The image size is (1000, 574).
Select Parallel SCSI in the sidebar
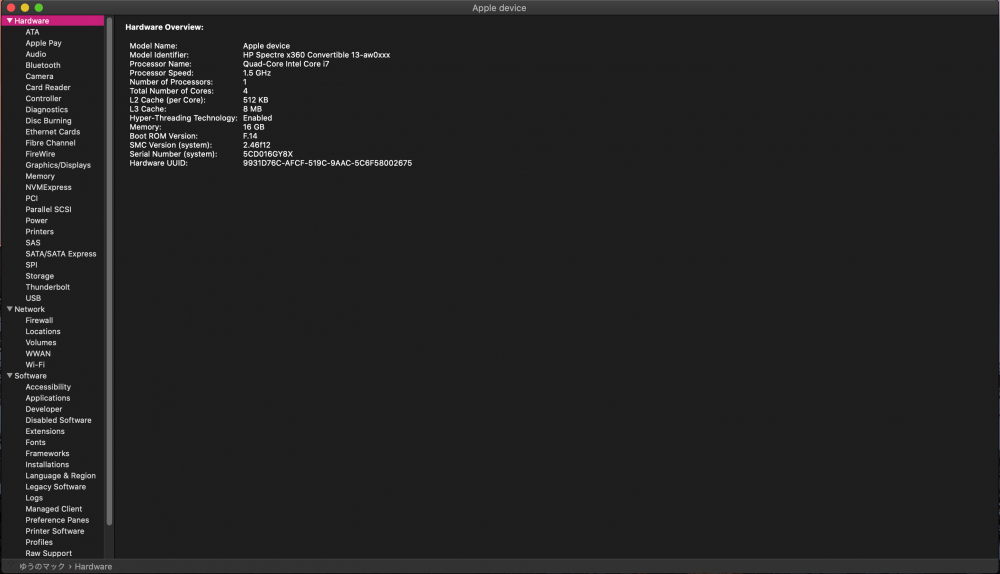(48, 209)
